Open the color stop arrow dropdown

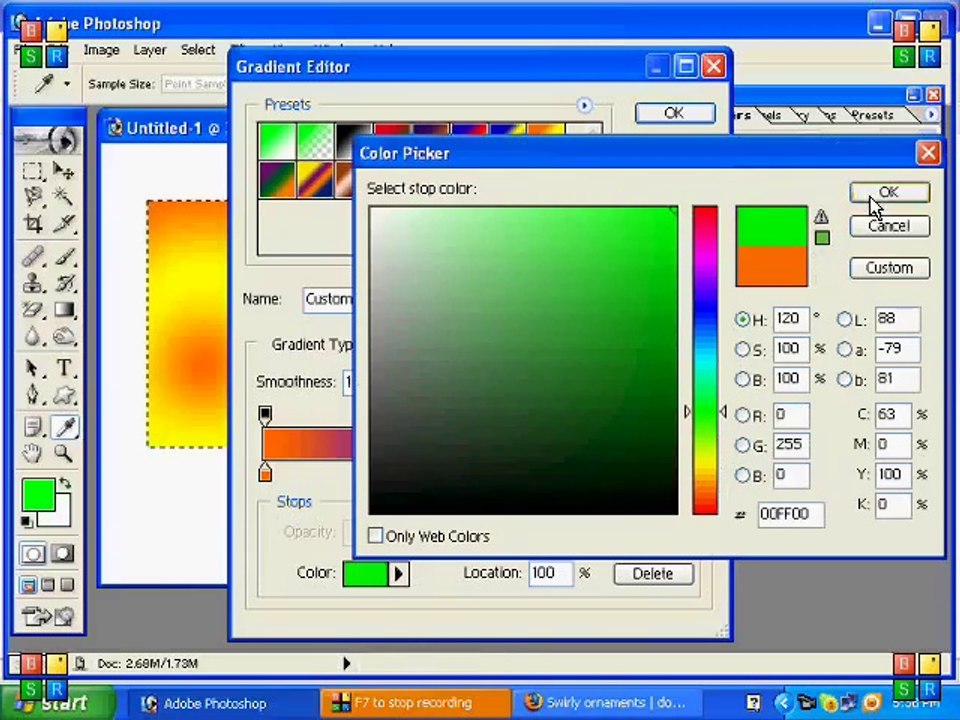pyautogui.click(x=399, y=574)
